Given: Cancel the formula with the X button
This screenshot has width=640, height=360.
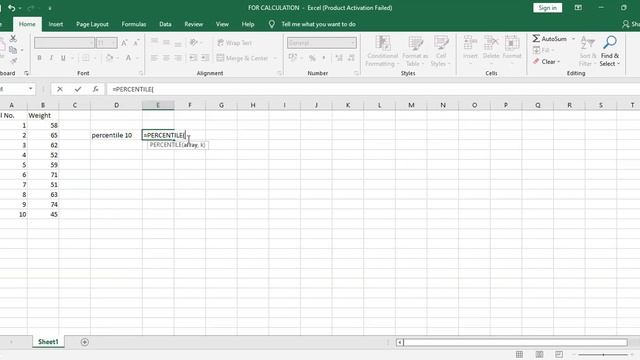Looking at the screenshot, I should coord(60,89).
